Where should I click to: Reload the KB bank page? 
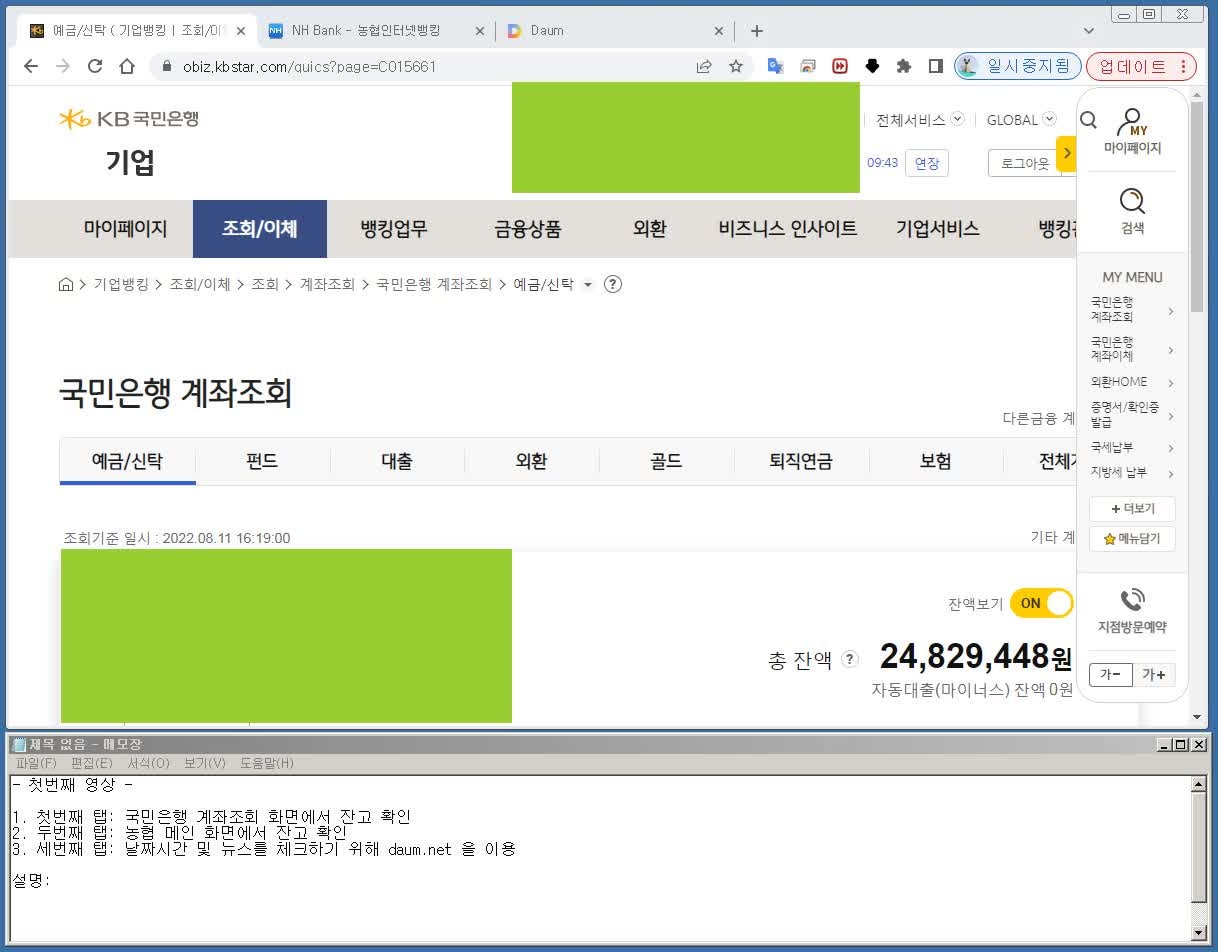(95, 66)
